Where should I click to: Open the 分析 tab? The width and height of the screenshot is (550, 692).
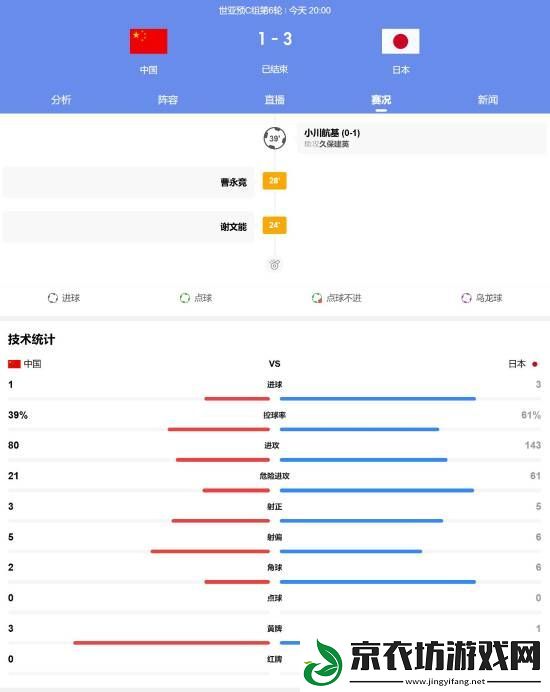point(61,100)
